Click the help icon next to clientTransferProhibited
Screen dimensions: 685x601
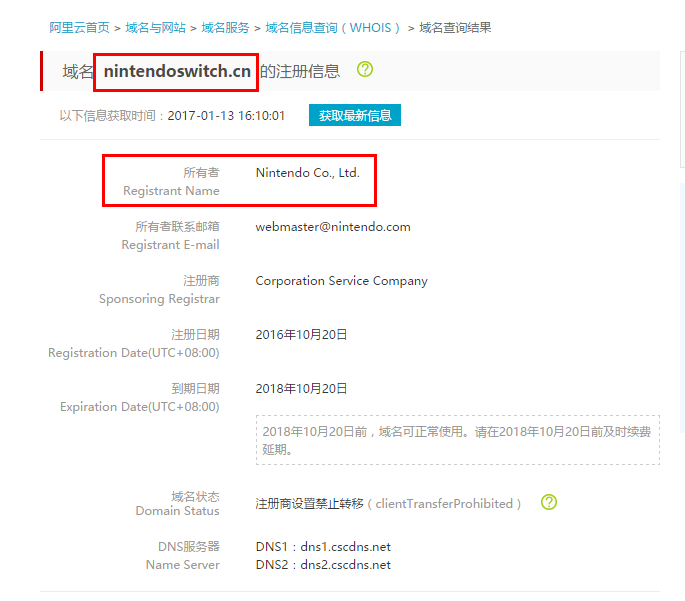549,502
